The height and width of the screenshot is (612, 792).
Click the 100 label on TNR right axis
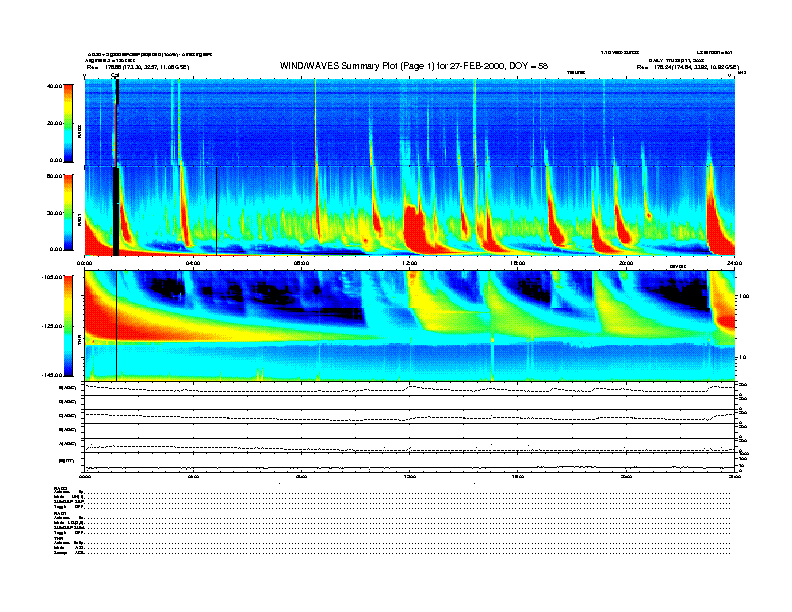[744, 296]
